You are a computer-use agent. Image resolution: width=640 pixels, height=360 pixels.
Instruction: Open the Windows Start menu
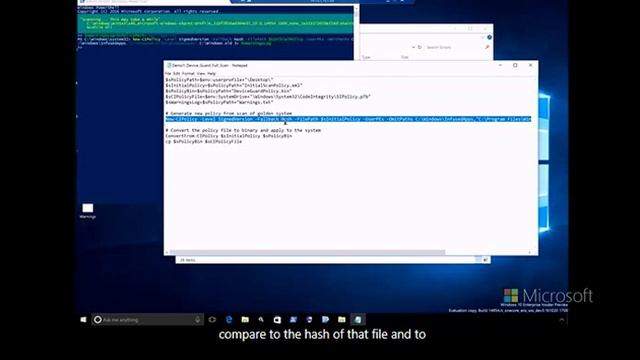tap(83, 320)
